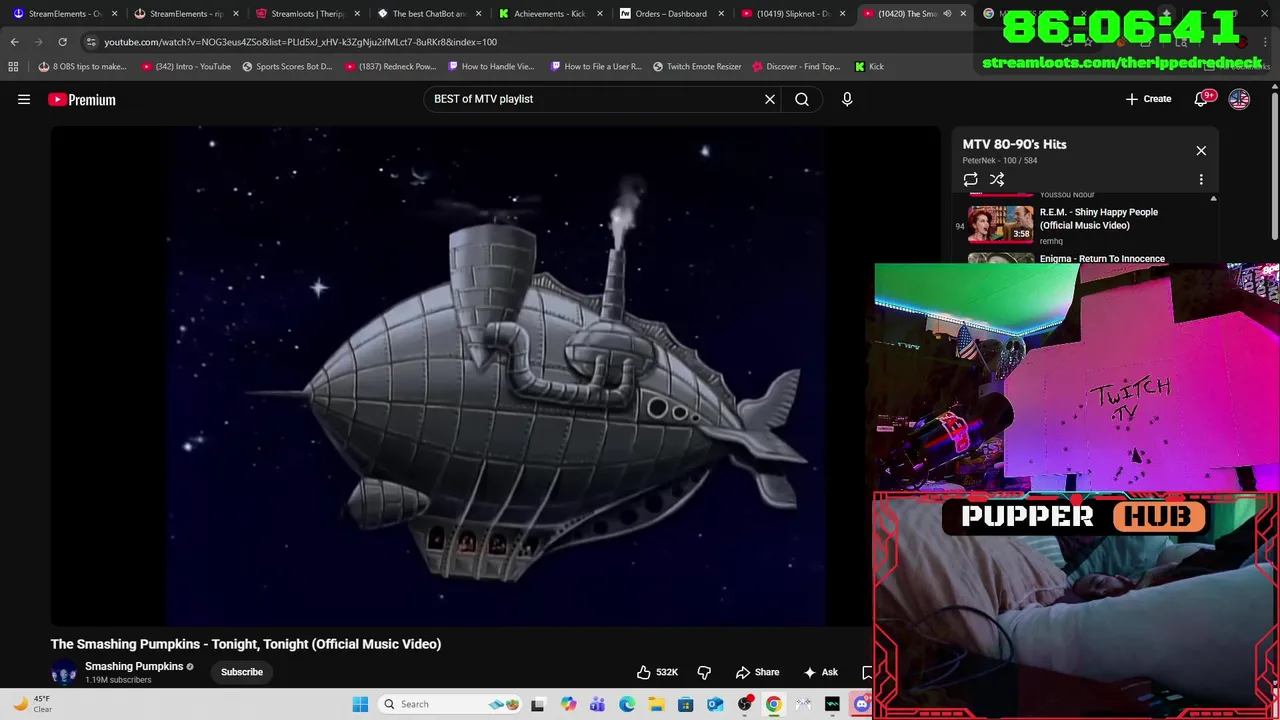Open playlist three-dot options menu
This screenshot has height=720, width=1280.
tap(1201, 180)
